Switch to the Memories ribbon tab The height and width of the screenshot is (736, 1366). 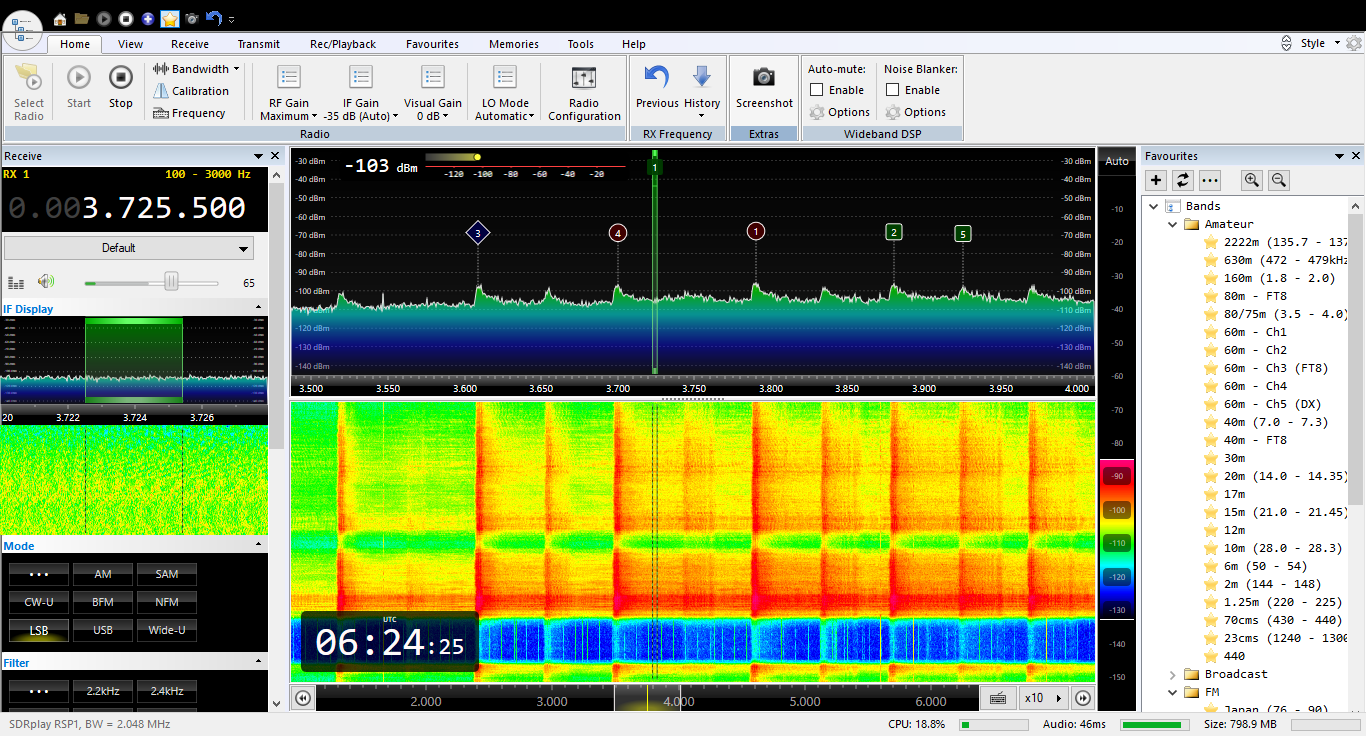pyautogui.click(x=513, y=44)
